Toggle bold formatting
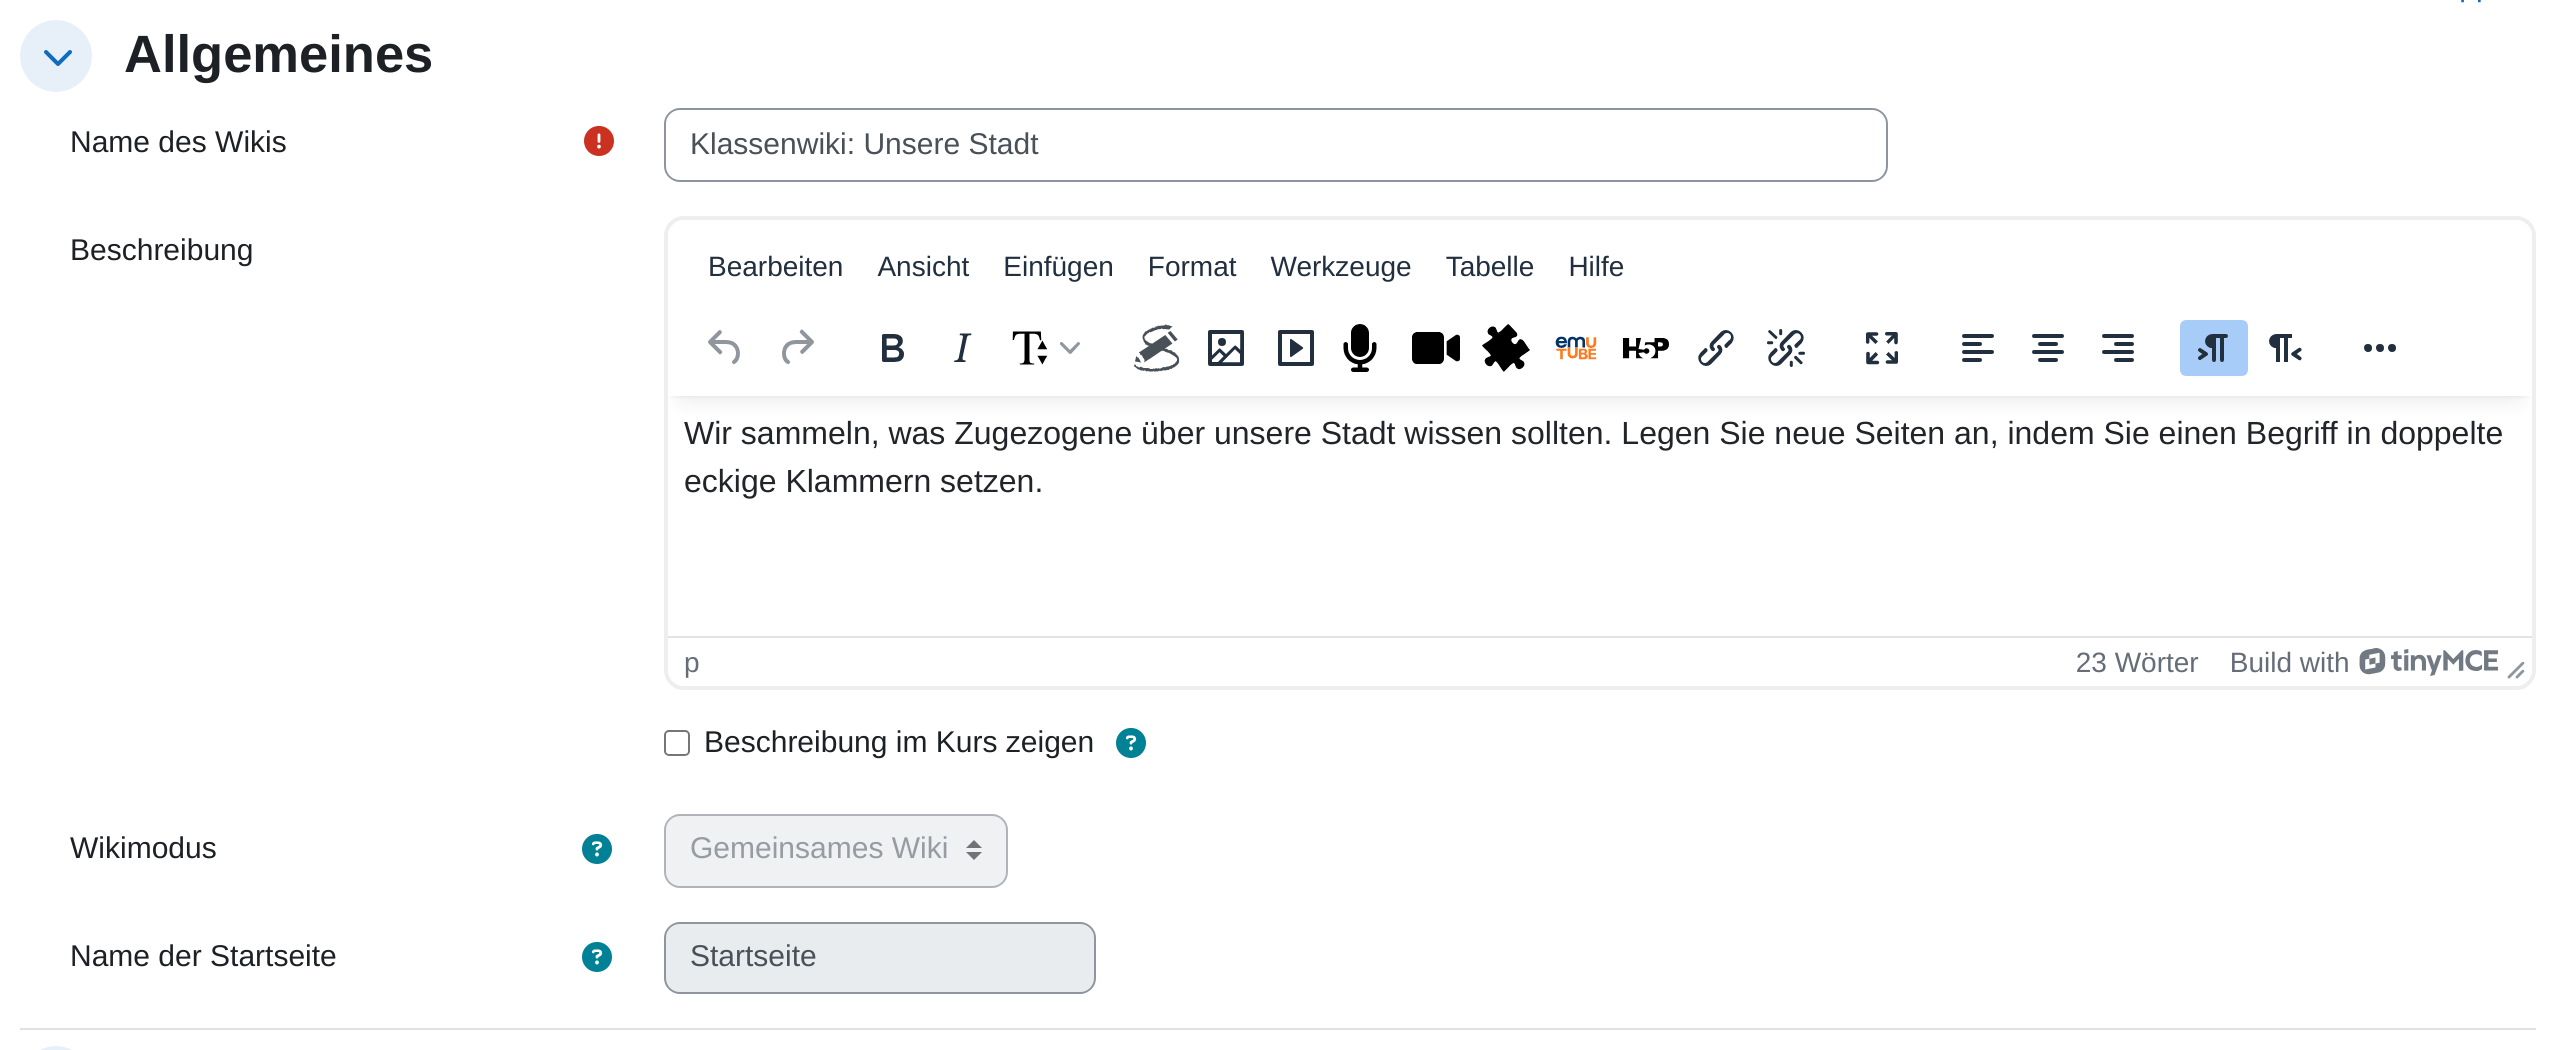 pos(892,348)
